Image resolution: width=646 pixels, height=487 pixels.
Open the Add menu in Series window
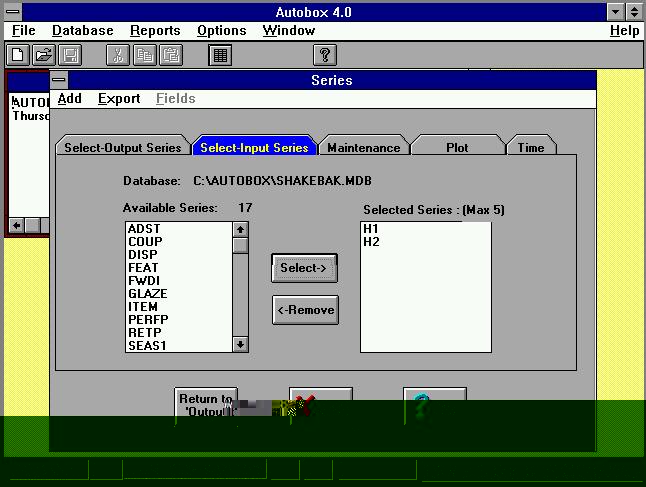point(70,98)
